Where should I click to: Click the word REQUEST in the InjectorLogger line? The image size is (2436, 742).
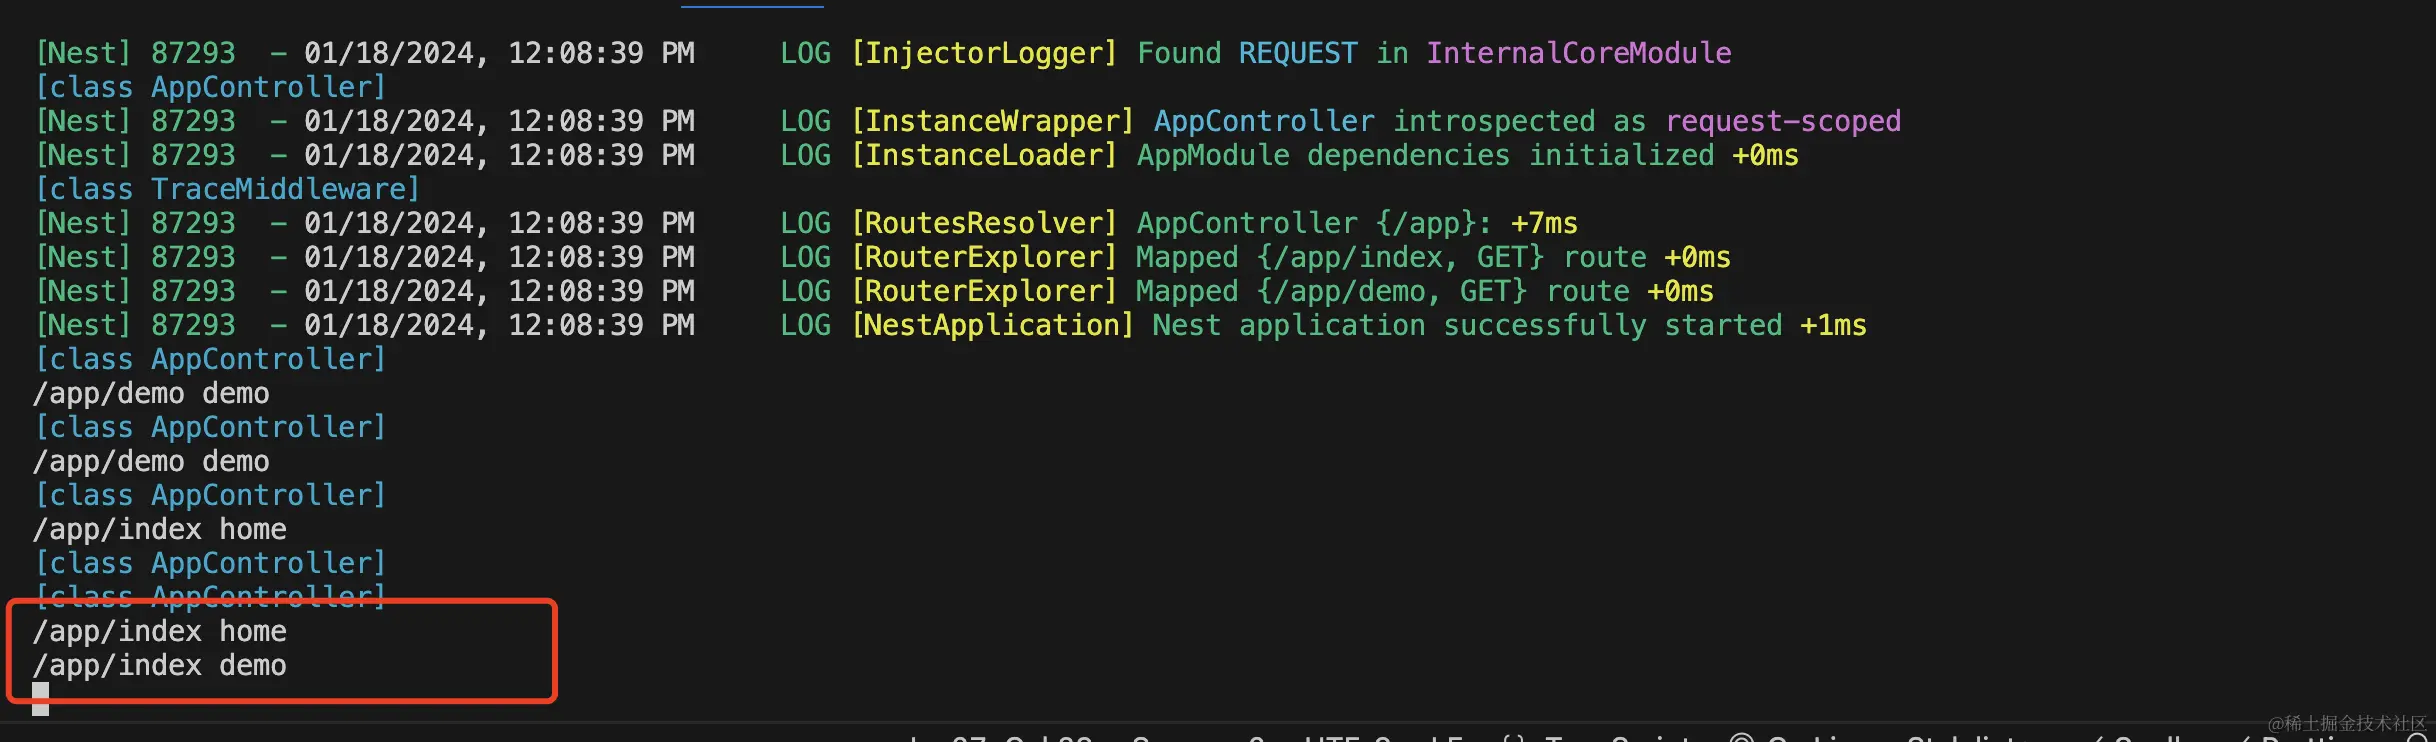click(x=1297, y=53)
